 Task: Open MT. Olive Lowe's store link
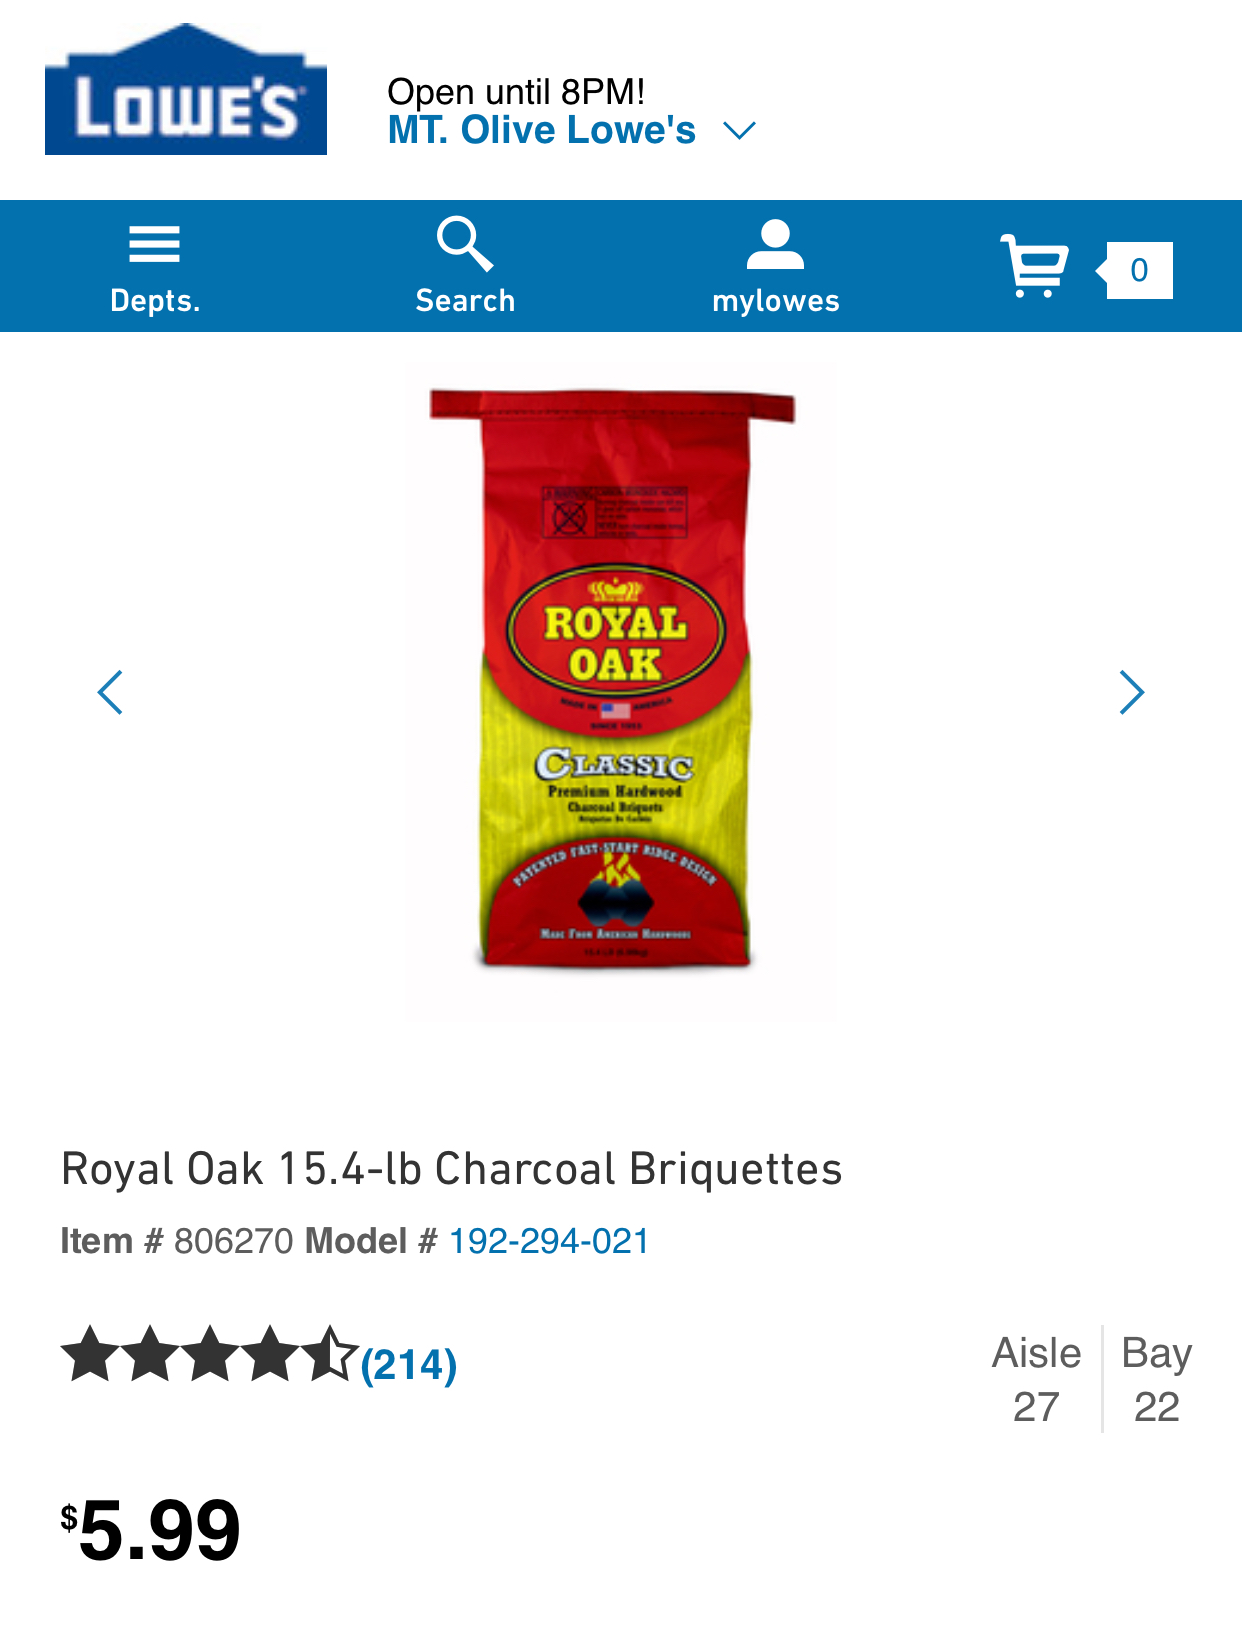pos(542,130)
